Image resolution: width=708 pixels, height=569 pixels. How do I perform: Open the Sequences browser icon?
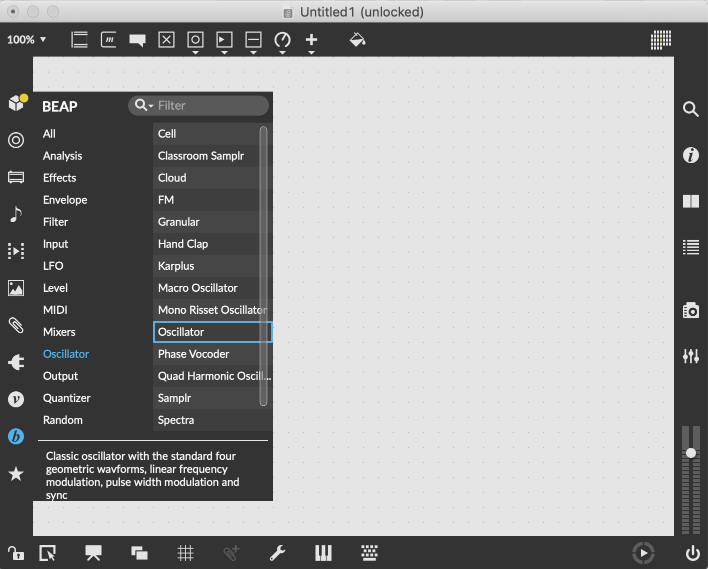click(16, 251)
